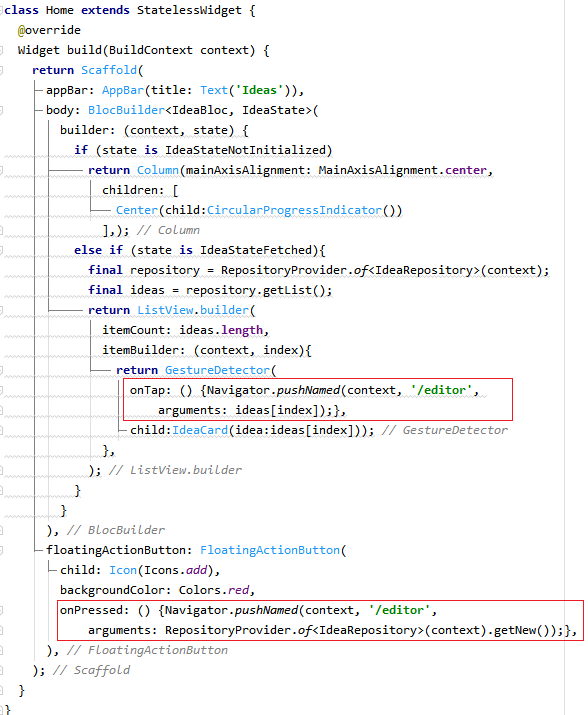Click 'red' in Colors.red

pos(238,591)
